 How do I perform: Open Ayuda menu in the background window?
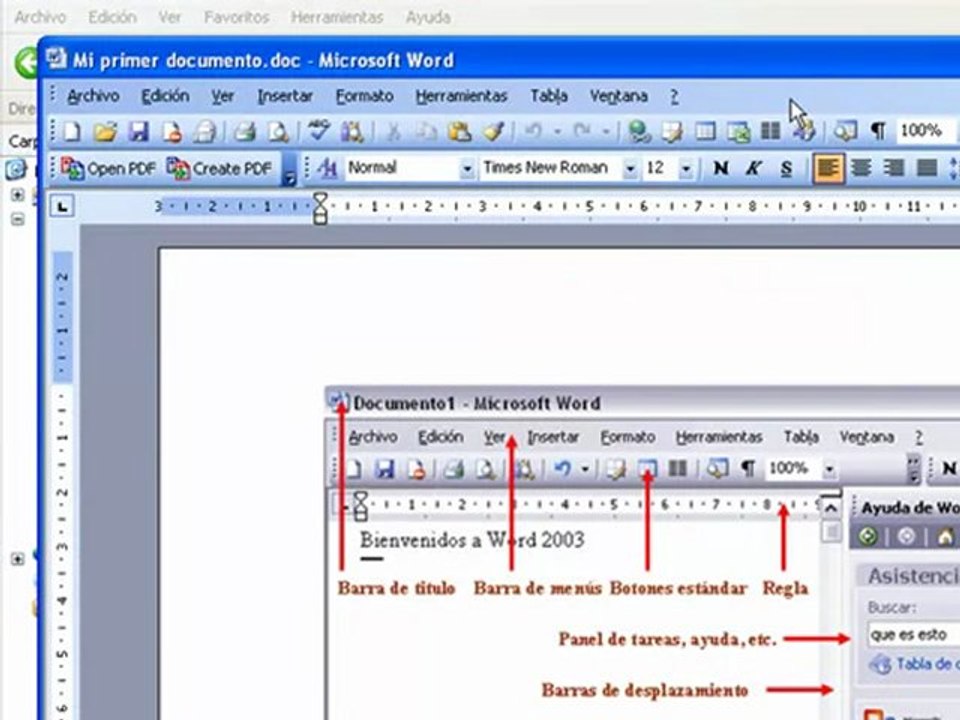pyautogui.click(x=428, y=17)
